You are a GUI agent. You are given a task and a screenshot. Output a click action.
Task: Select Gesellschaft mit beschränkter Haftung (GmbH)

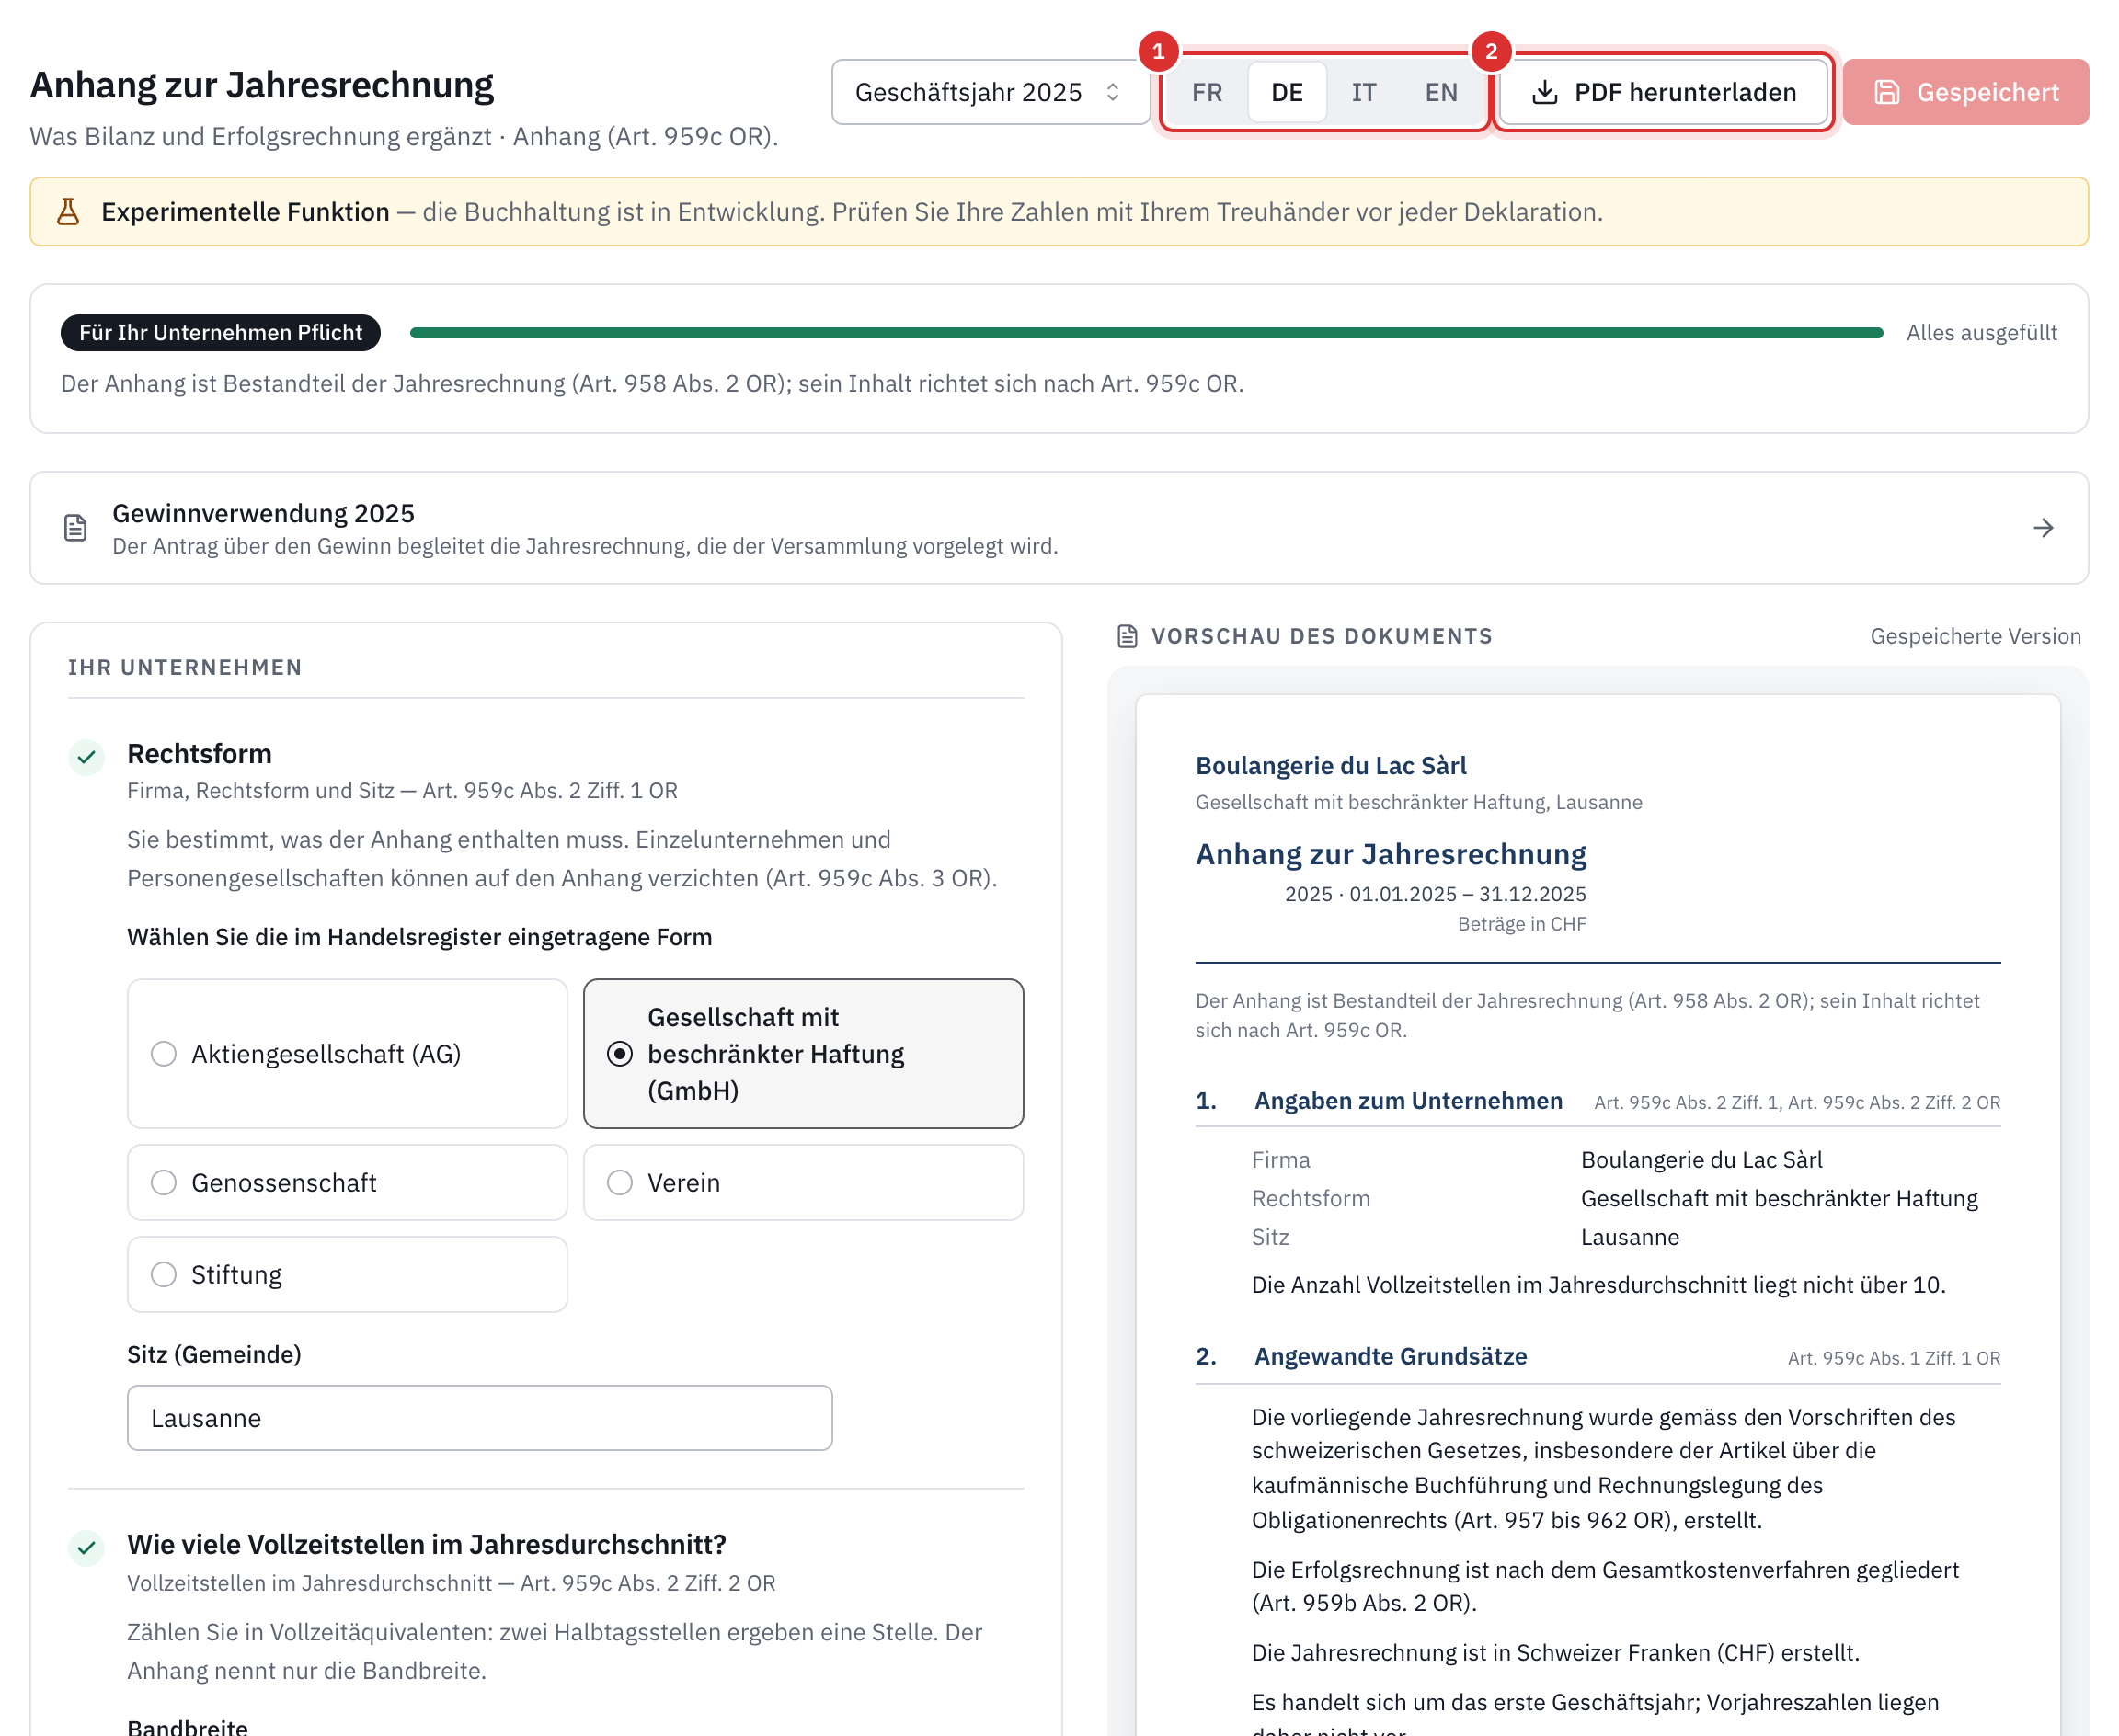803,1054
